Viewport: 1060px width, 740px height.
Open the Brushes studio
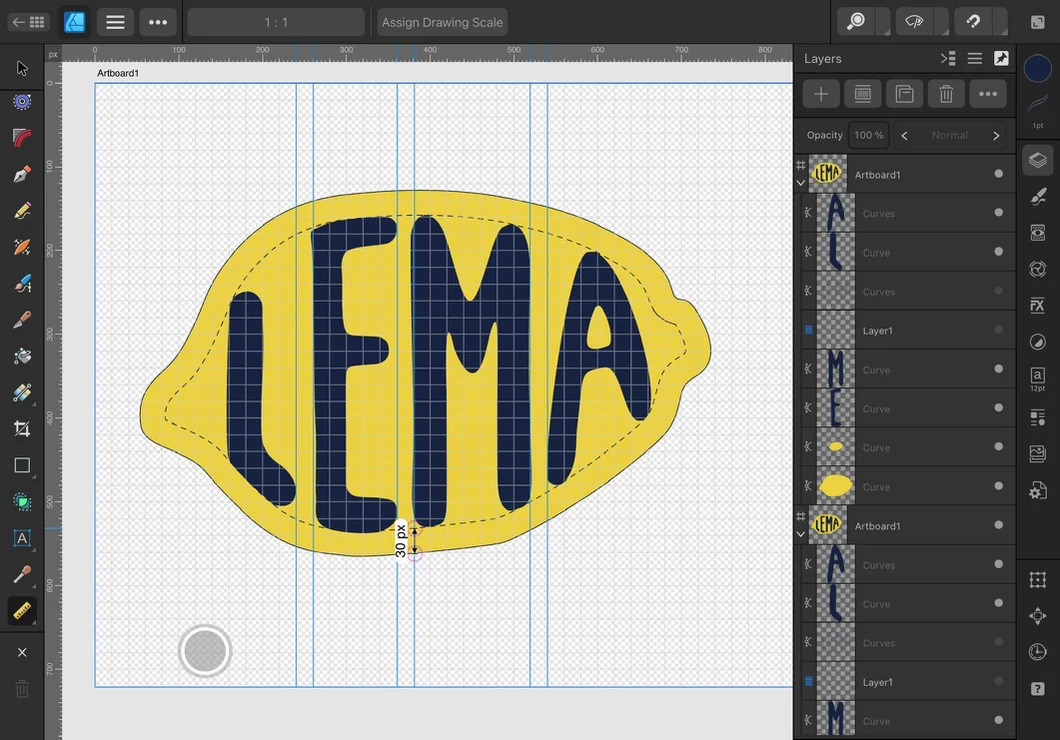click(1038, 197)
